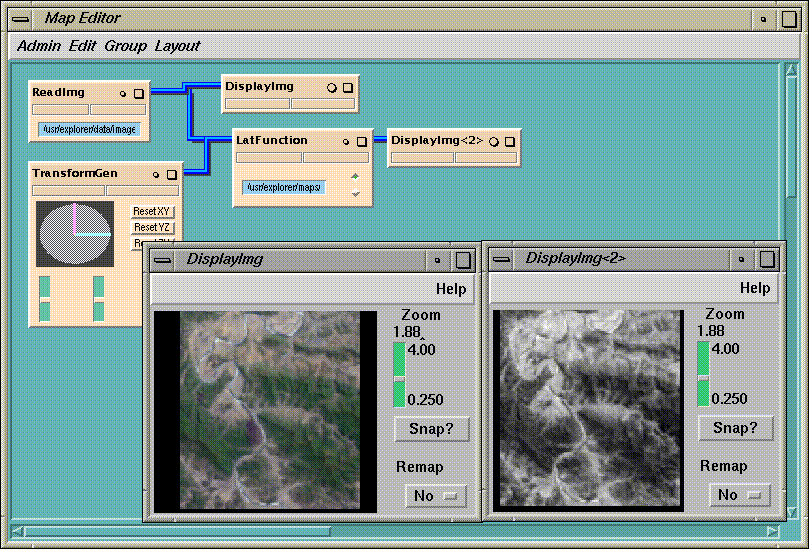Open Remap dropdown in DisplayImg<2> window
This screenshot has height=549, width=809.
click(740, 495)
